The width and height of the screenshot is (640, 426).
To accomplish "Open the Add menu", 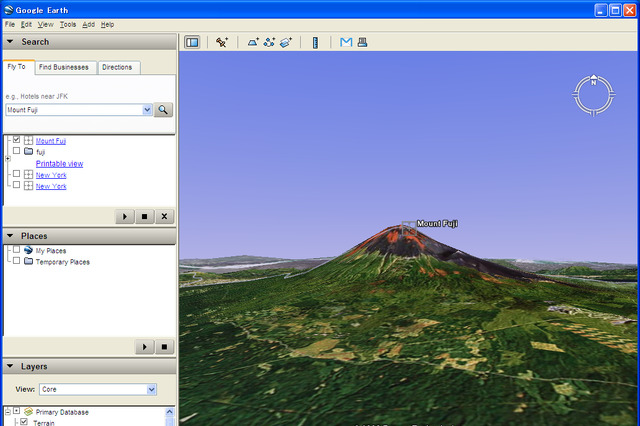I will (x=88, y=24).
